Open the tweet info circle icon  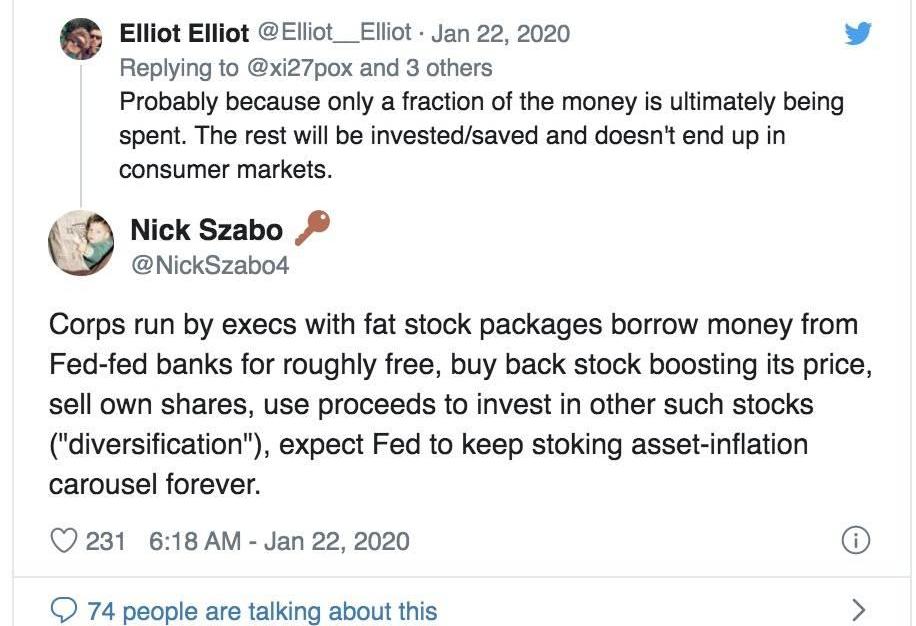(x=854, y=541)
